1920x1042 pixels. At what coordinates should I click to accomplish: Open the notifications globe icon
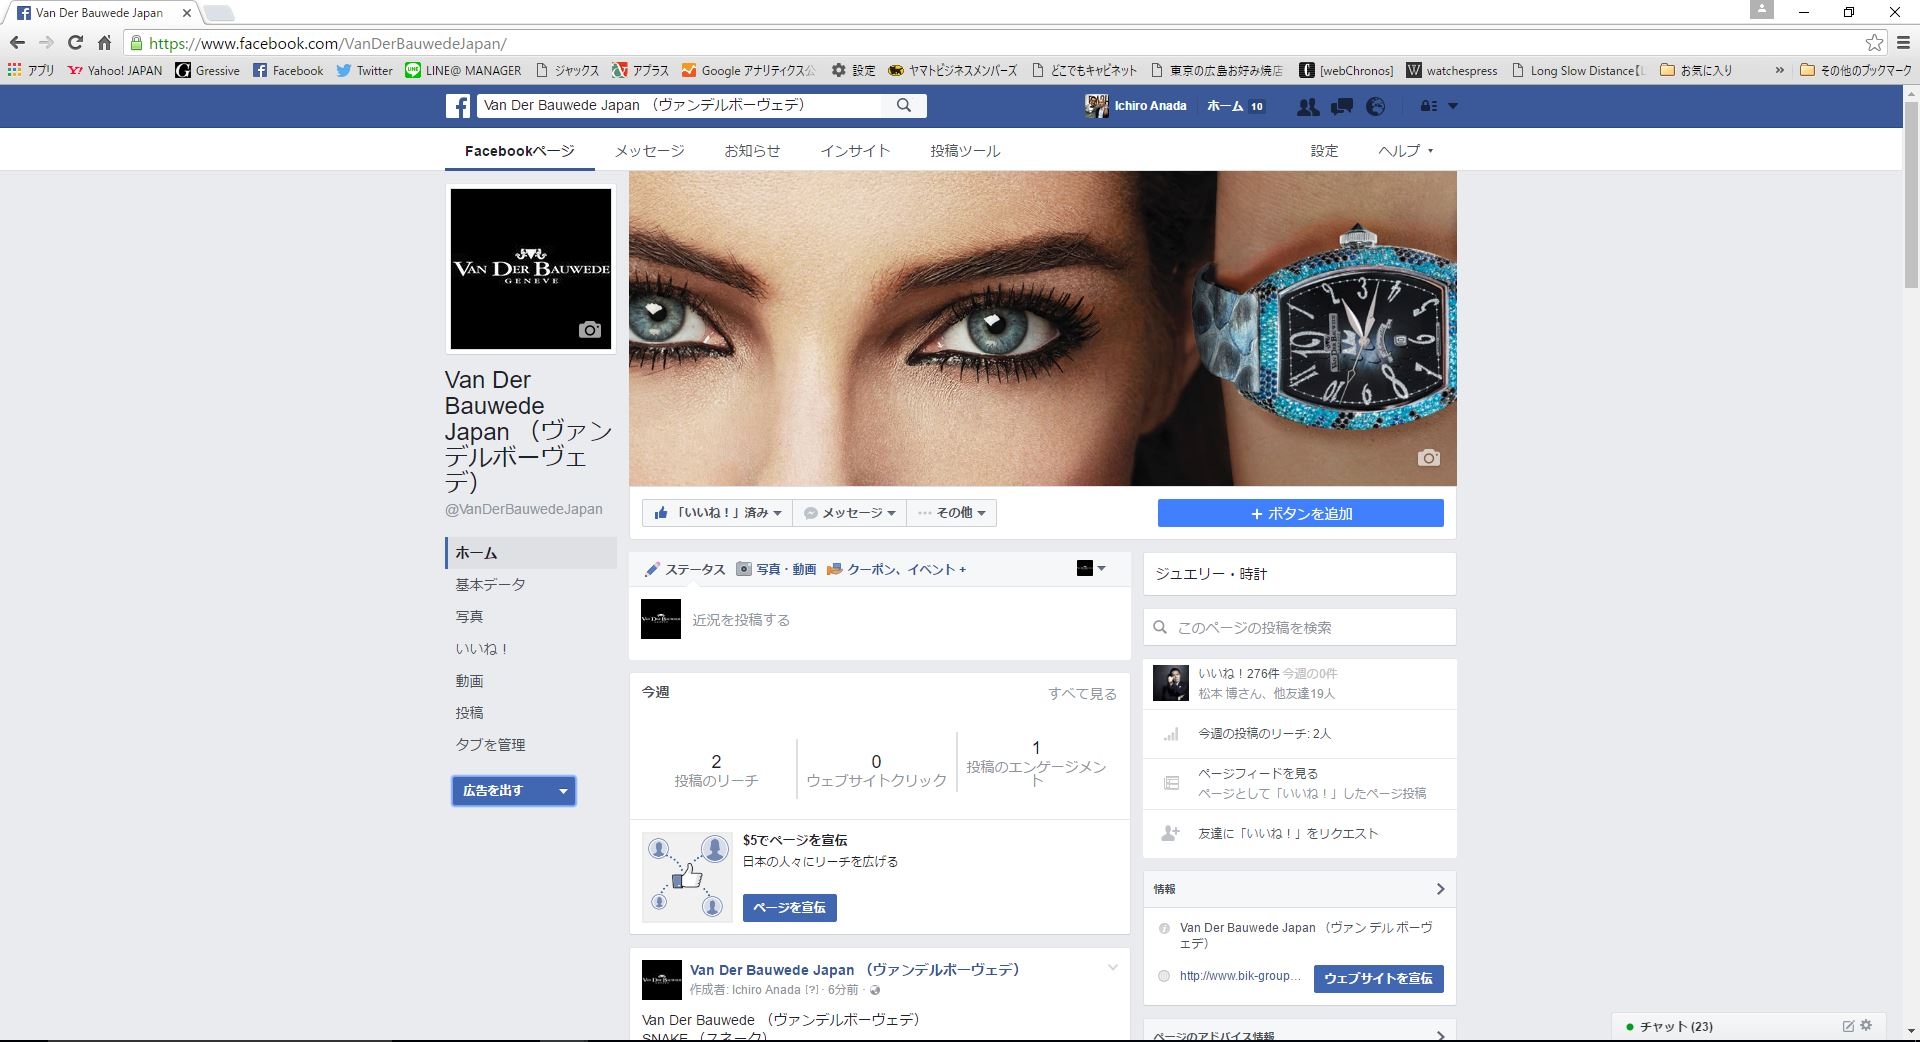1376,106
